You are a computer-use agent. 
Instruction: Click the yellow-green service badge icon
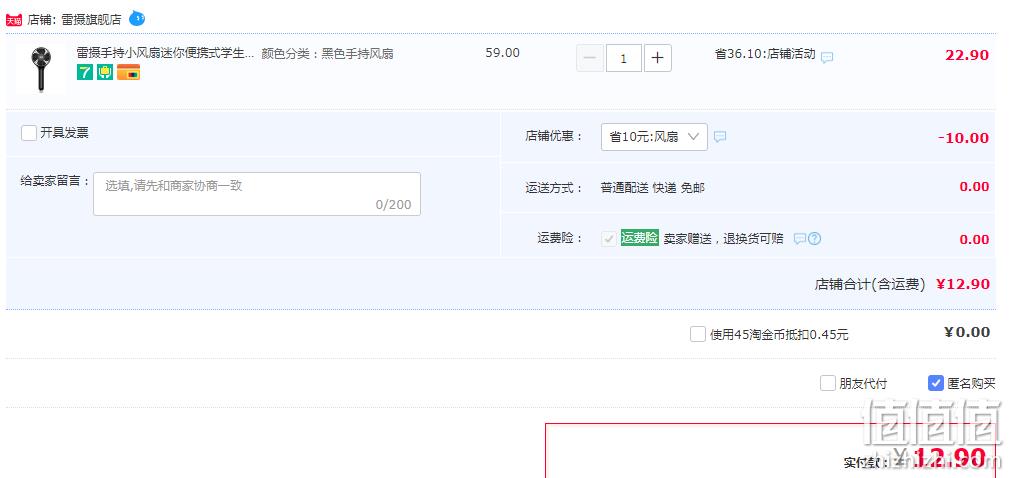pos(105,72)
